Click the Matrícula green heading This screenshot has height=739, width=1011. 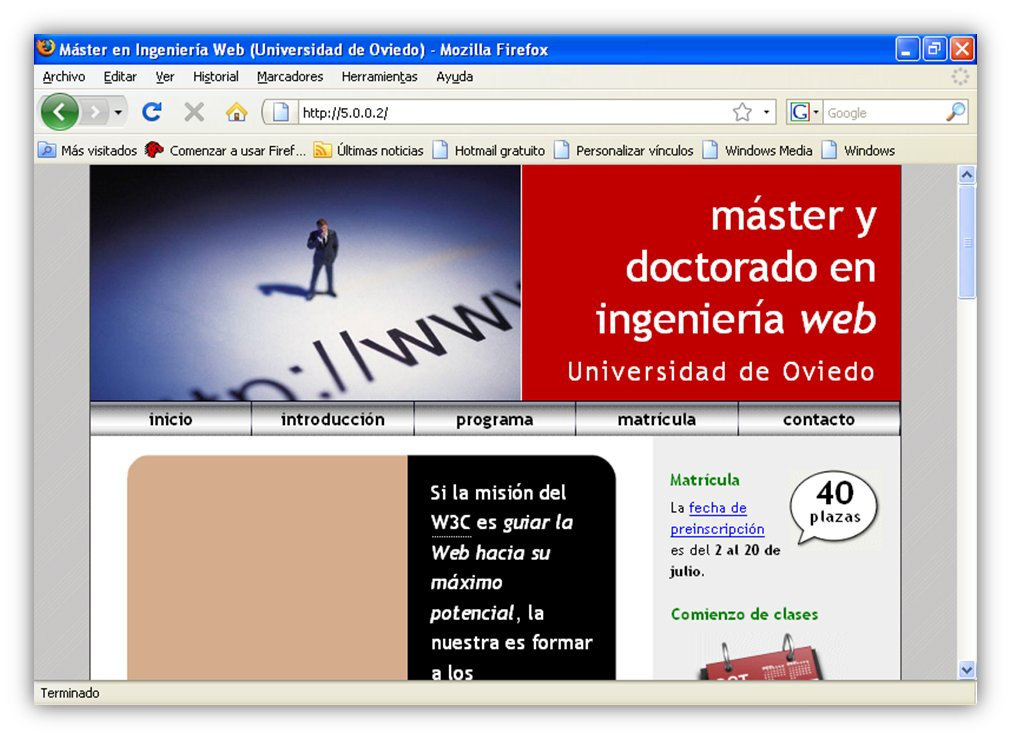705,480
